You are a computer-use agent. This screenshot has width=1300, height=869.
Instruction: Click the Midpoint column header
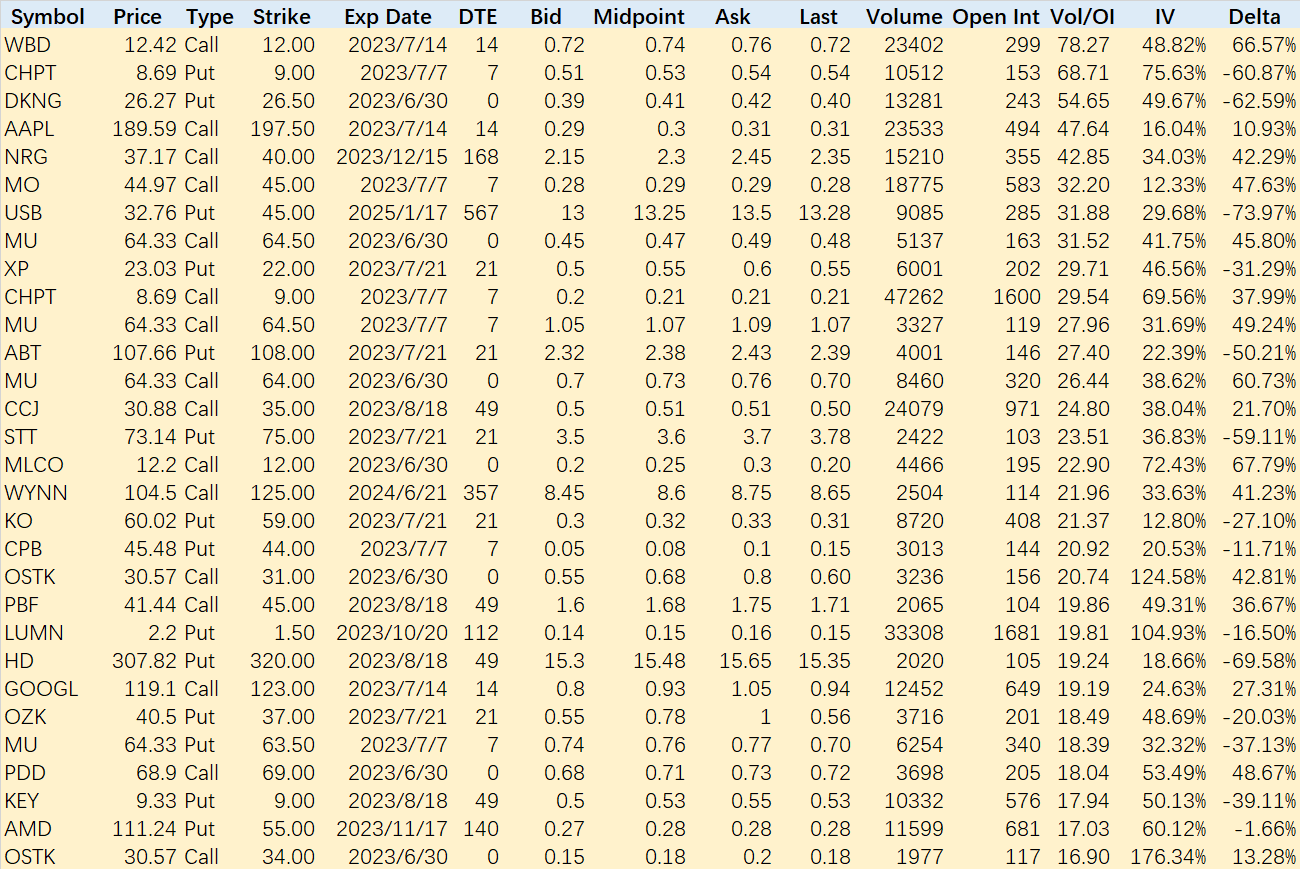[x=639, y=17]
